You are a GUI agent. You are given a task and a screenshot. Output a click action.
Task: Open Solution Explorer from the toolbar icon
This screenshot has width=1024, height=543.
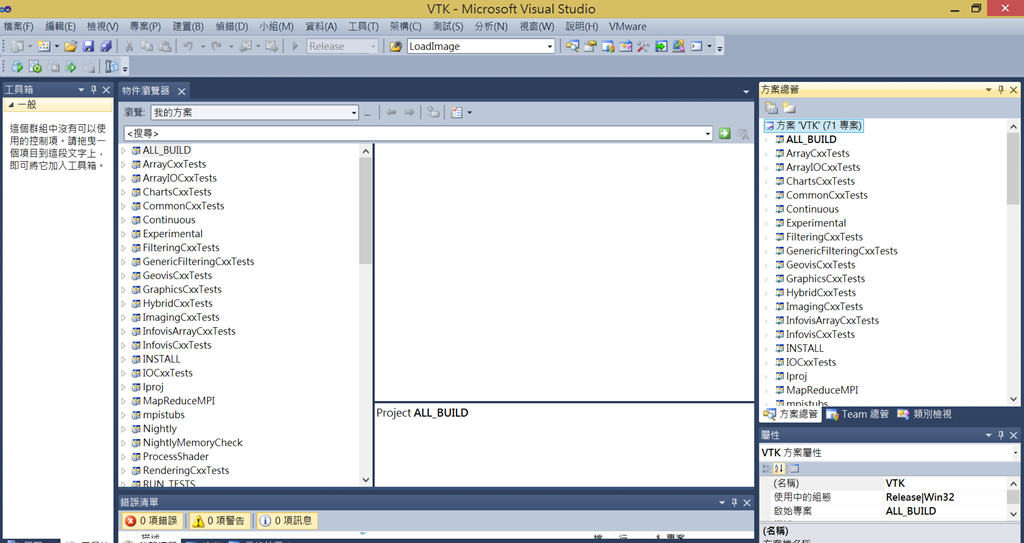click(573, 46)
